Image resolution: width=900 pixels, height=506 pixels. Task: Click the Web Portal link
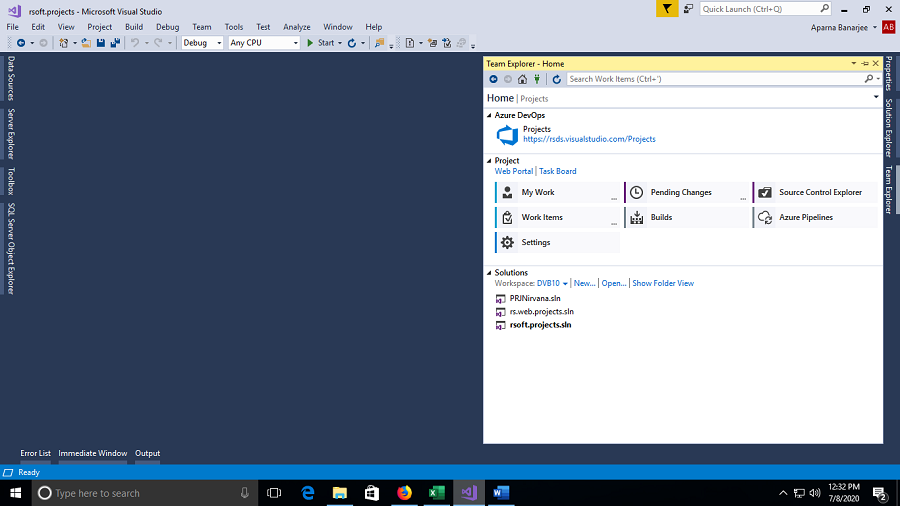(514, 172)
